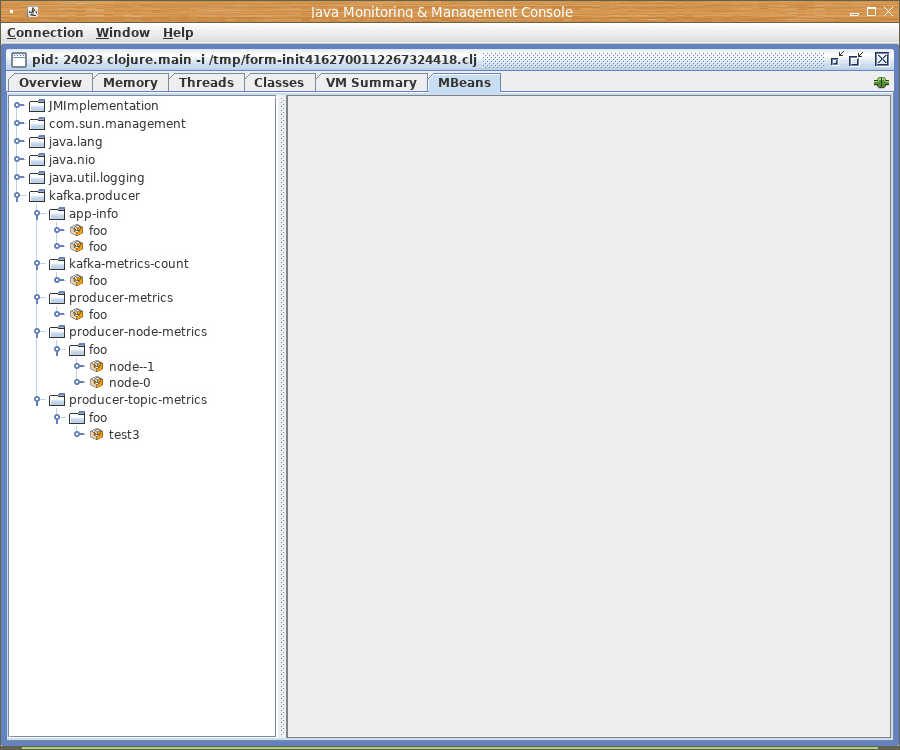Viewport: 900px width, 750px height.
Task: Expand the node--1 MBean node
Action: [79, 366]
